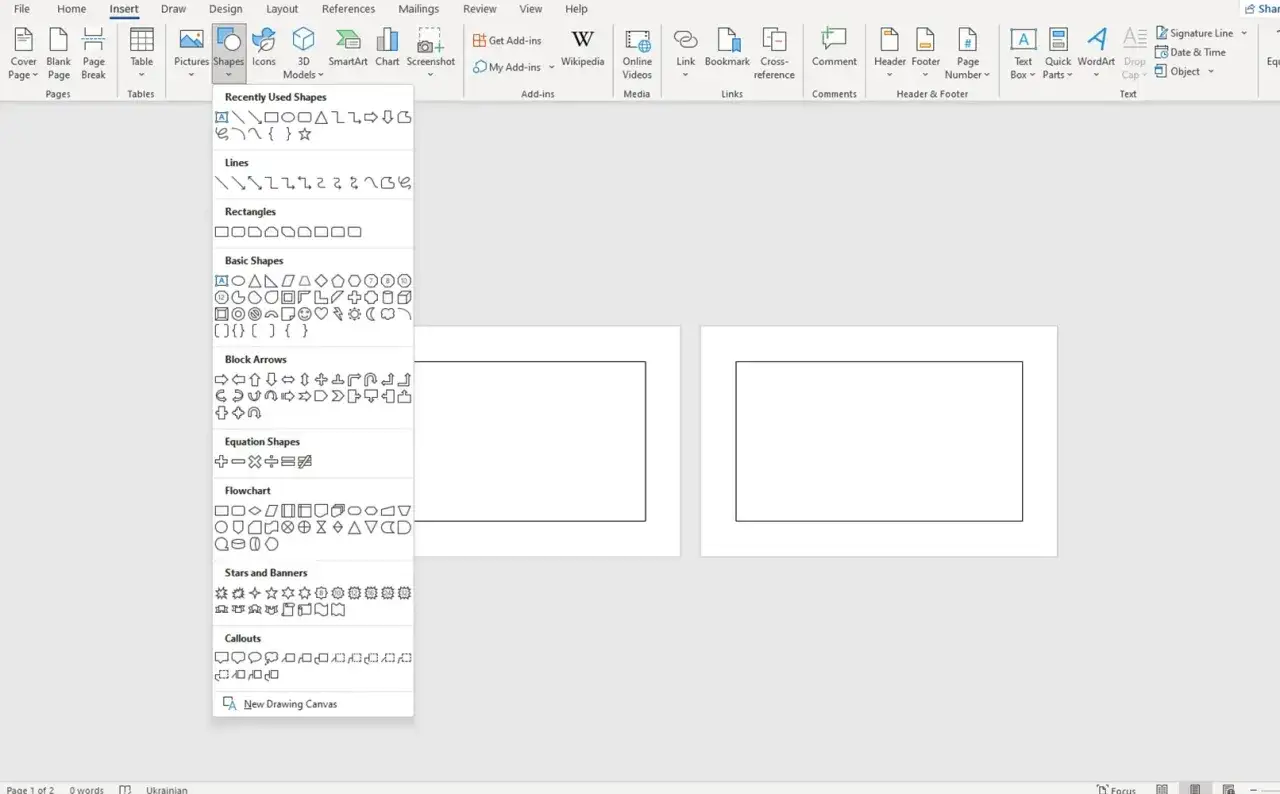Screen dimensions: 1280x794
Task: Select the crescent moon basic shape
Action: pos(371,314)
